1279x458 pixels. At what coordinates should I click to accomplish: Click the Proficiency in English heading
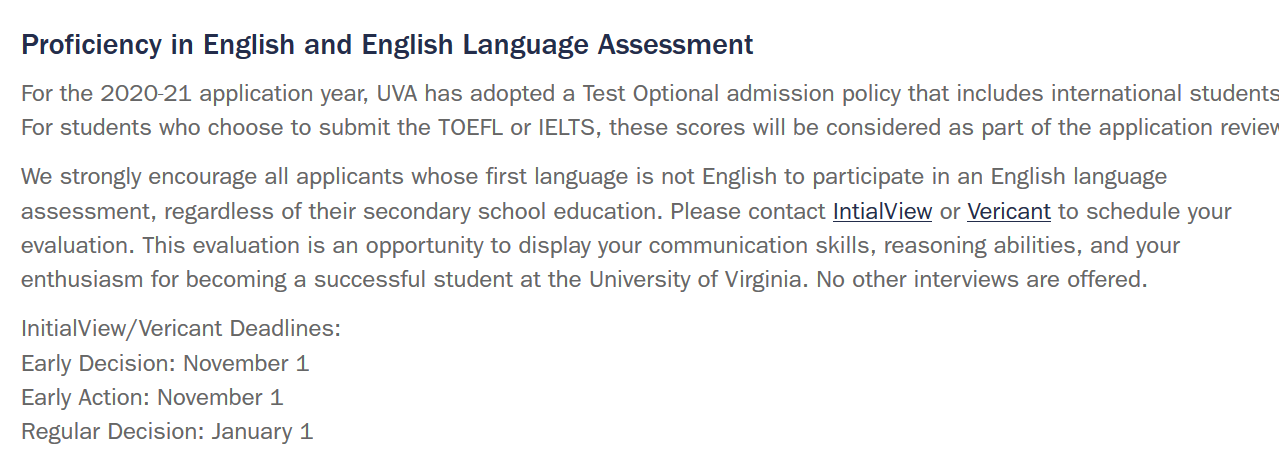[x=387, y=44]
